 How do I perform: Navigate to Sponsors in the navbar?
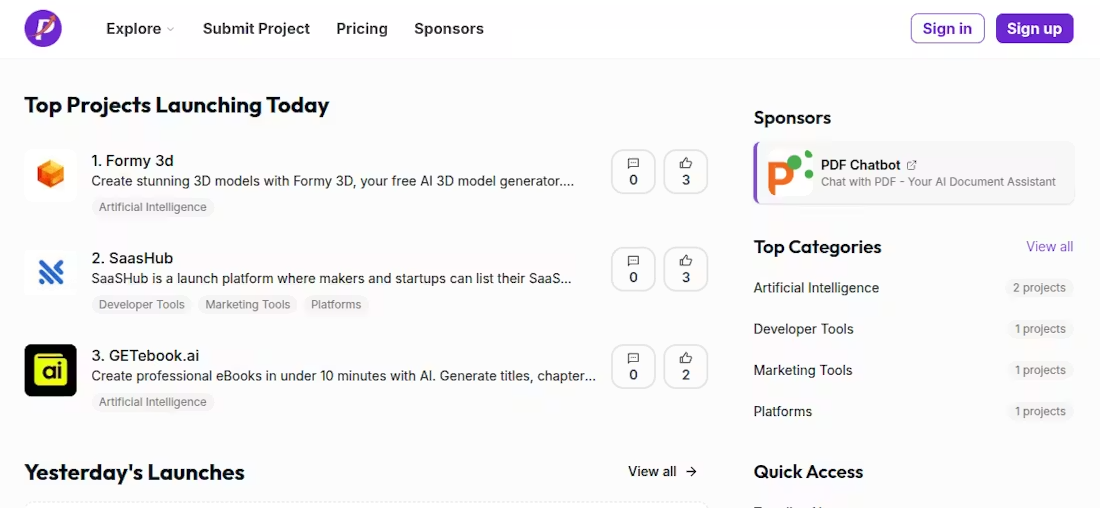(449, 29)
